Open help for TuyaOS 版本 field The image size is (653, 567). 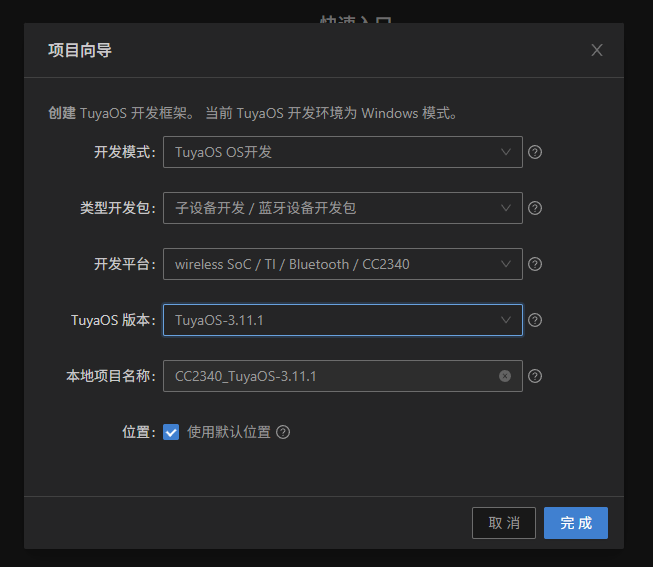535,320
